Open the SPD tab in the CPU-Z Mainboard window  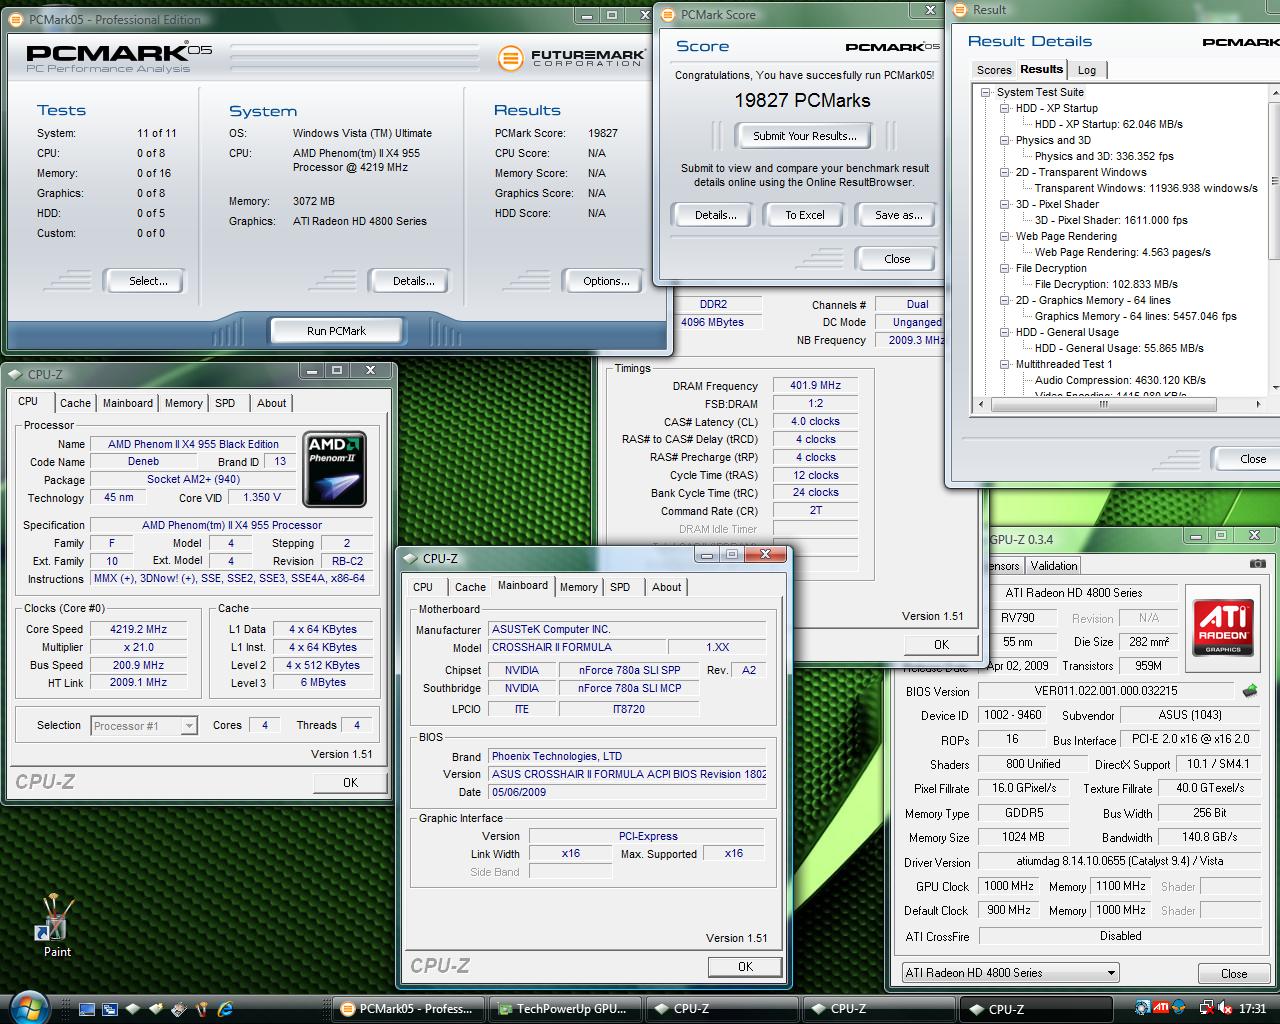point(620,587)
